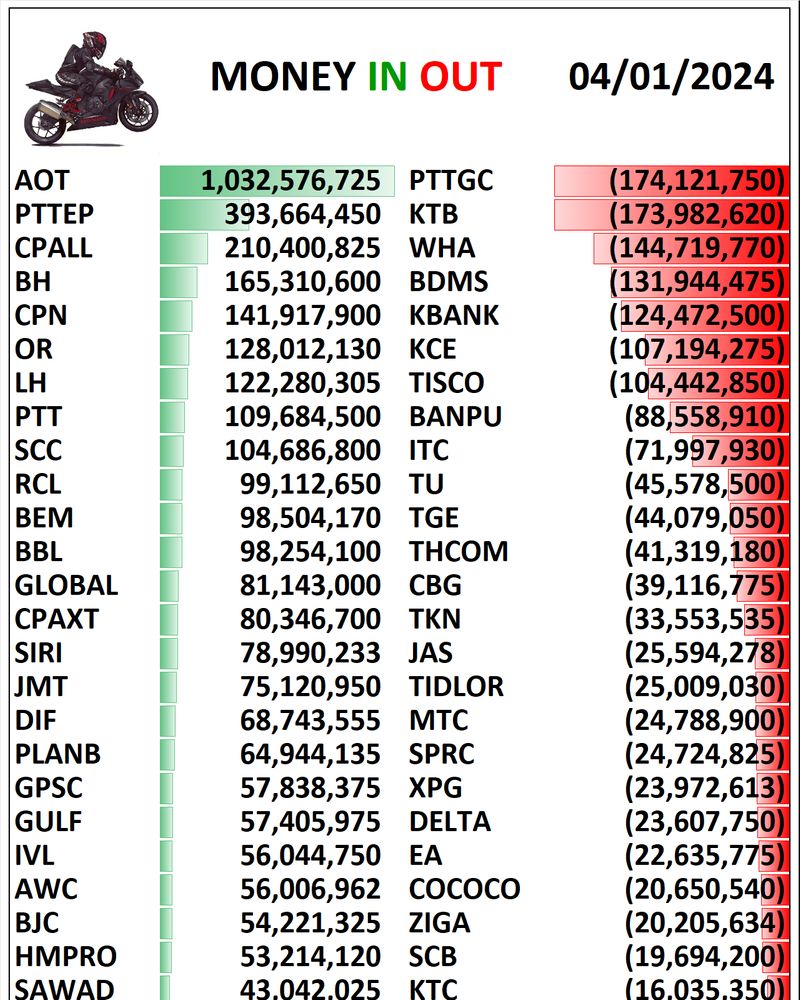Click the GLOBAL ticker name
The width and height of the screenshot is (800, 1000).
coord(66,585)
